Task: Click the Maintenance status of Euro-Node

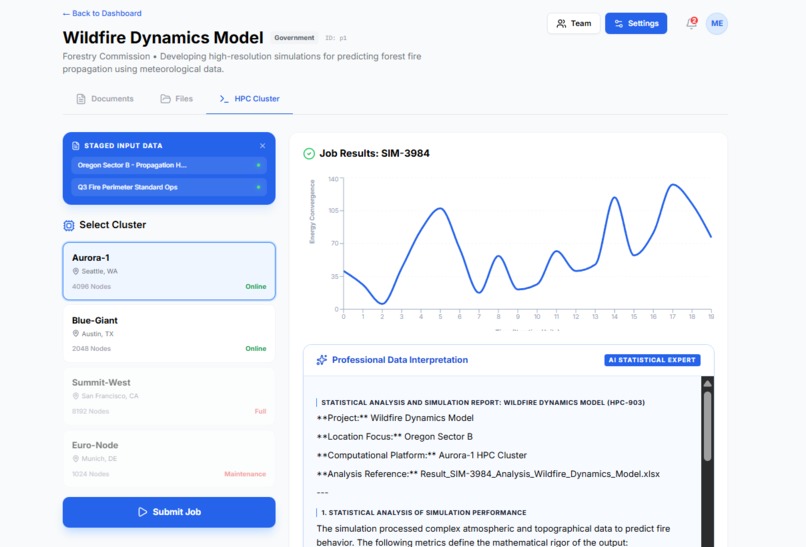Action: [x=245, y=474]
